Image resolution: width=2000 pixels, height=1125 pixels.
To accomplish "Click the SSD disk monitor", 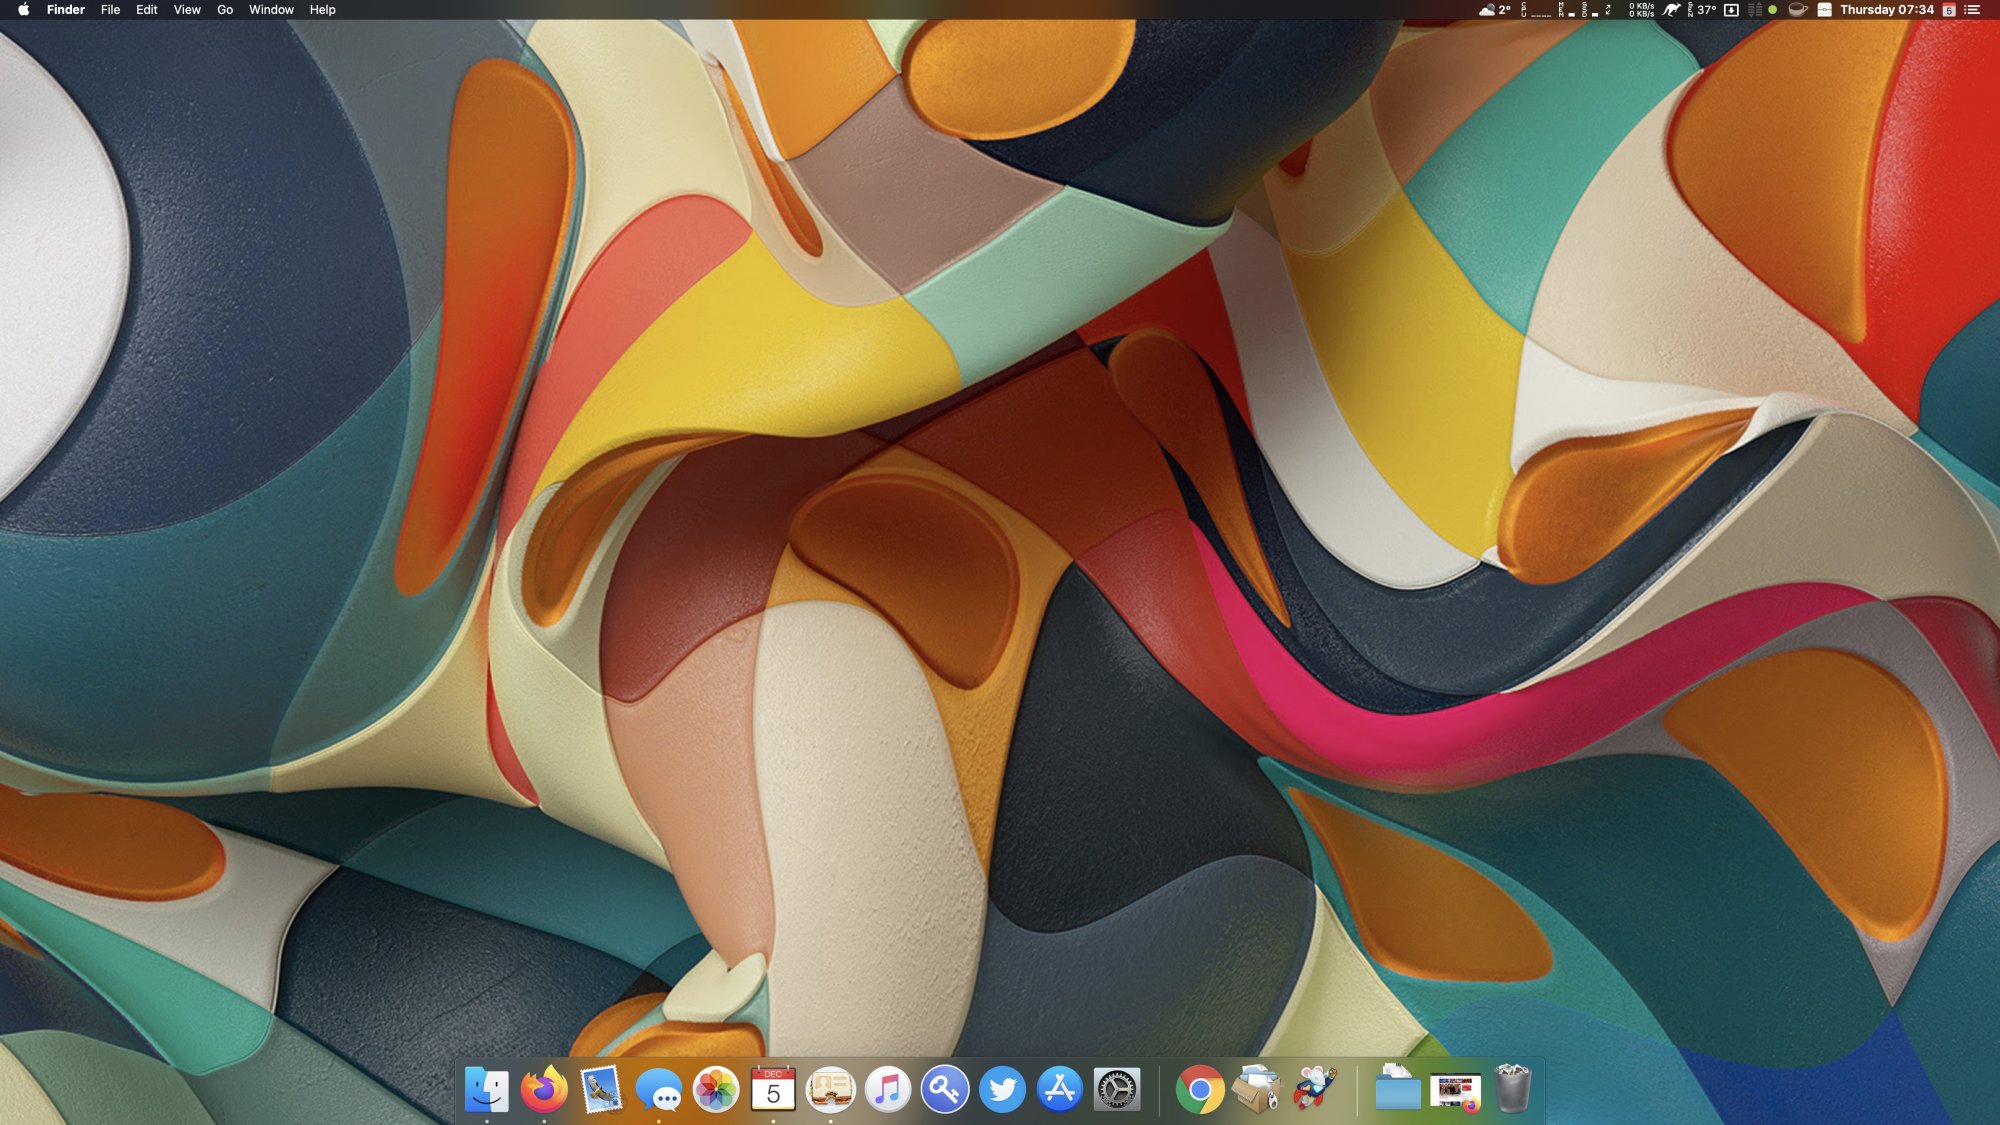I will pyautogui.click(x=1590, y=10).
